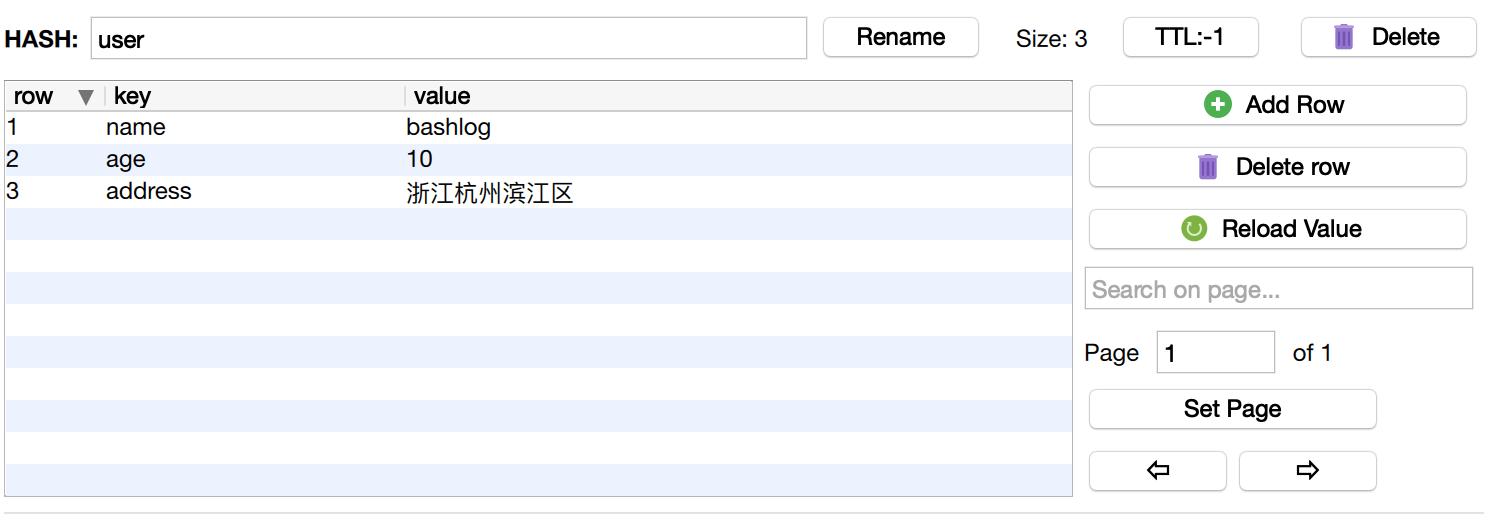Viewport: 1490px width, 522px height.
Task: Focus the Search on page field
Action: pos(1278,289)
